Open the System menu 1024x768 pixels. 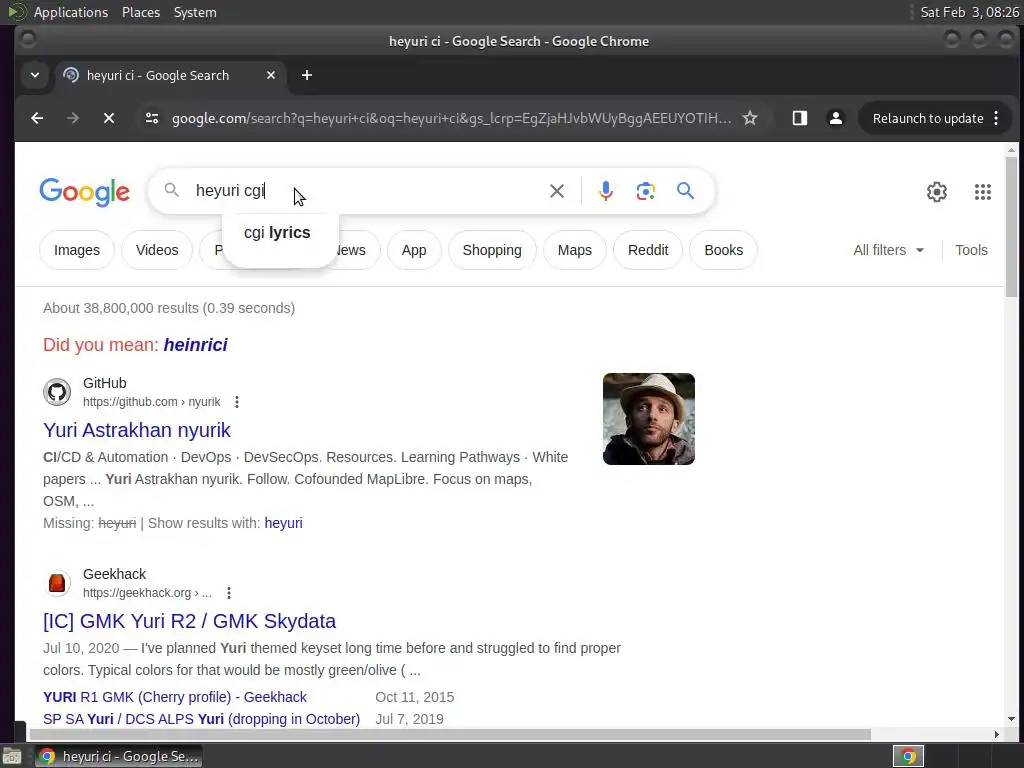(195, 12)
